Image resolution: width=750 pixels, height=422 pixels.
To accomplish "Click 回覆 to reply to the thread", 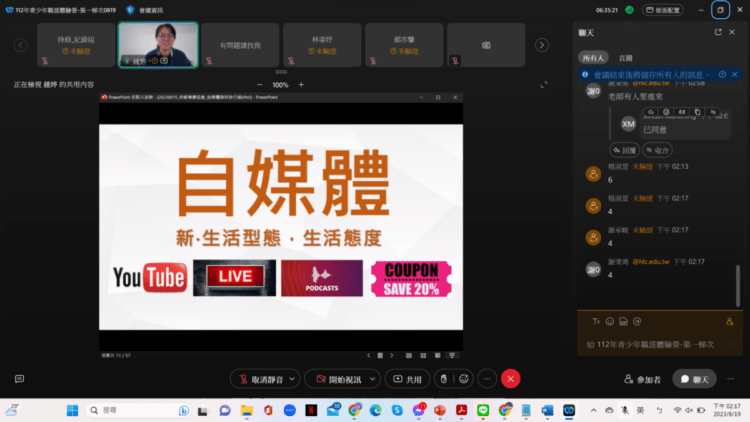I will [625, 150].
